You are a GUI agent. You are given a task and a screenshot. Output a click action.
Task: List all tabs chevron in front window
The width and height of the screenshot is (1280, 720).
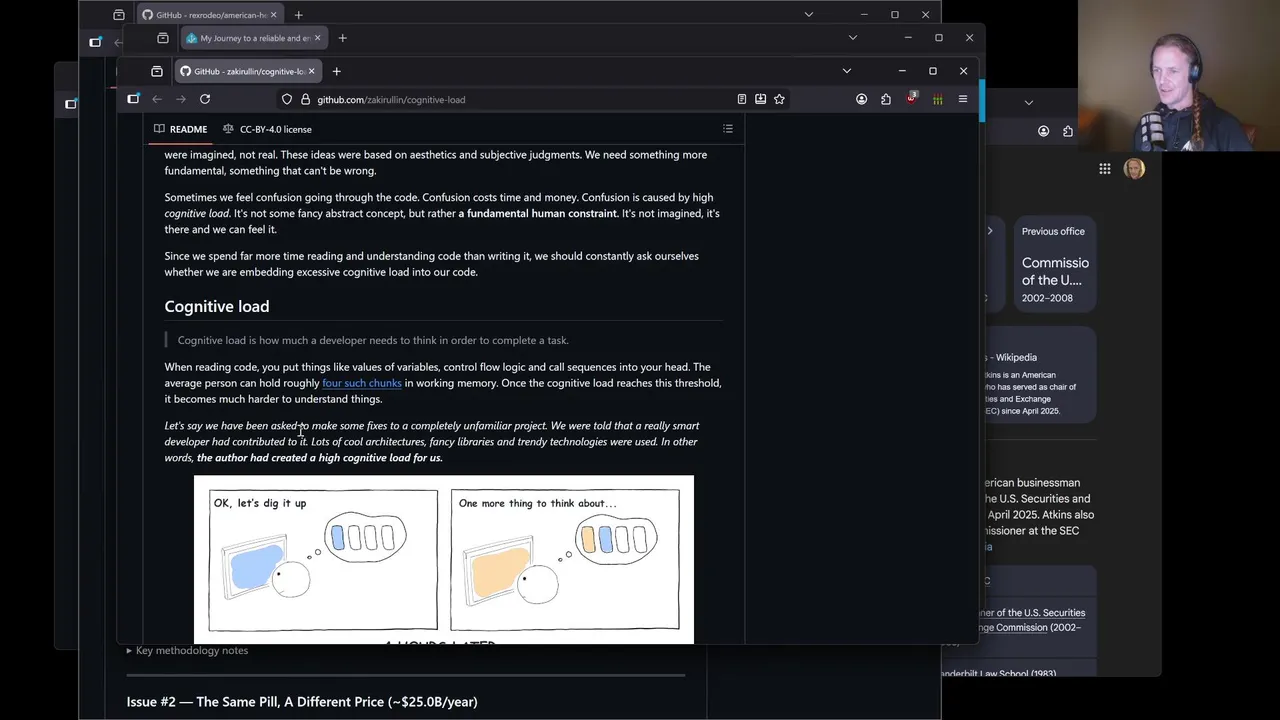(x=847, y=71)
